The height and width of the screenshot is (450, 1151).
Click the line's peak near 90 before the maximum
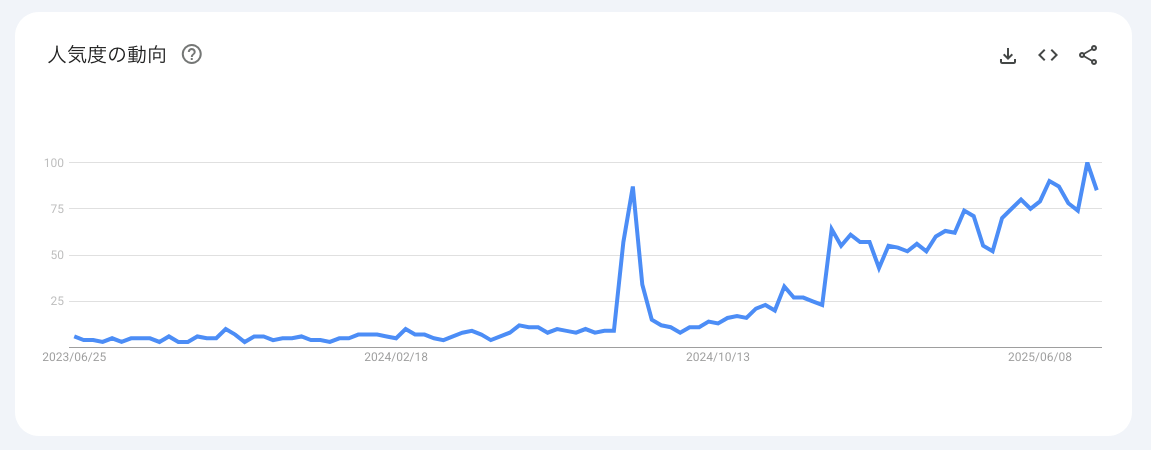pyautogui.click(x=1050, y=181)
